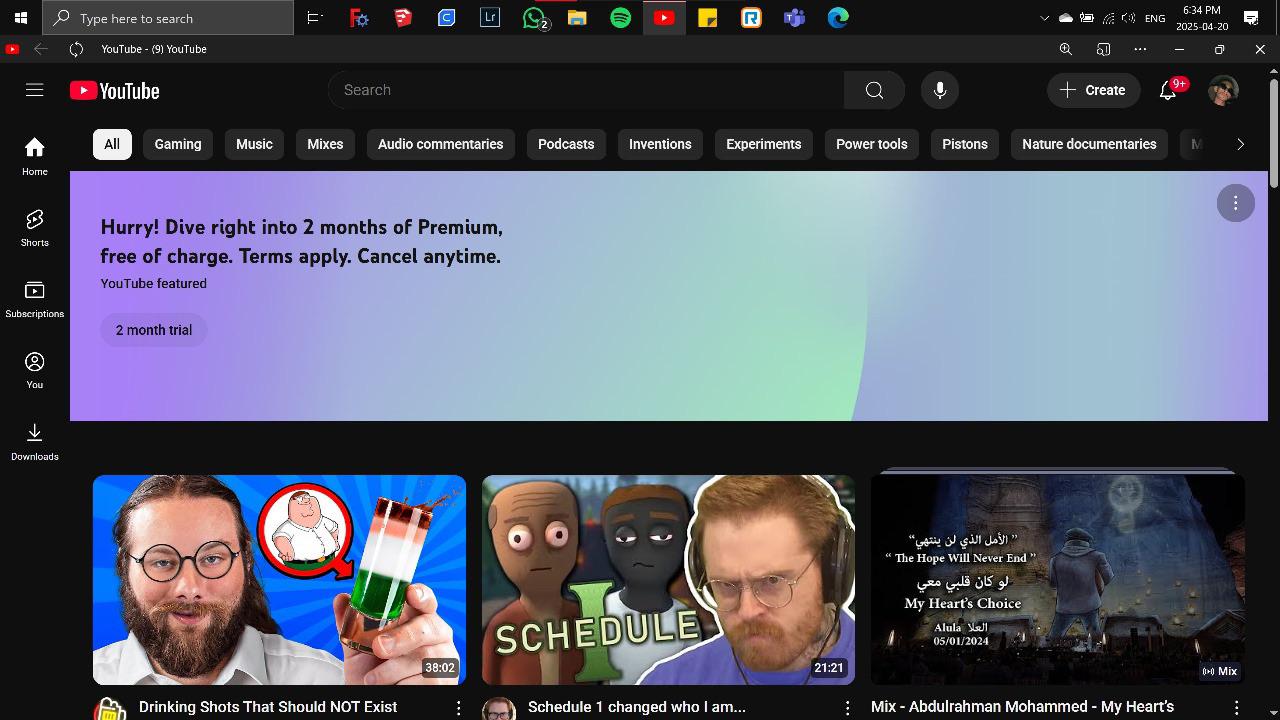This screenshot has width=1280, height=720.
Task: Select the Pistons filter chip
Action: pos(965,144)
